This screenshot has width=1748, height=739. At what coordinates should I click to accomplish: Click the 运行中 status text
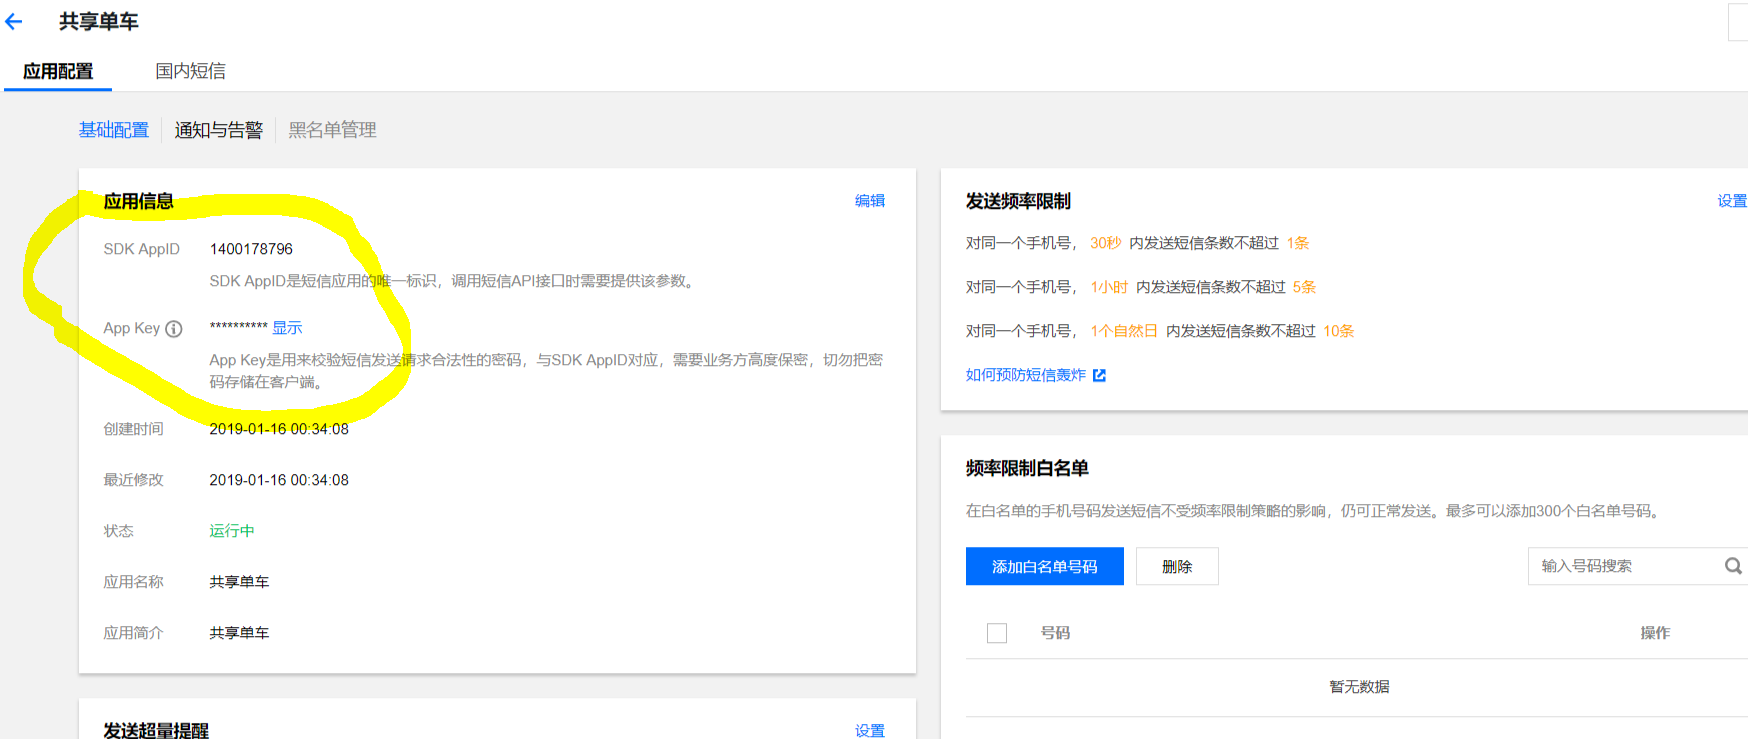[x=232, y=531]
